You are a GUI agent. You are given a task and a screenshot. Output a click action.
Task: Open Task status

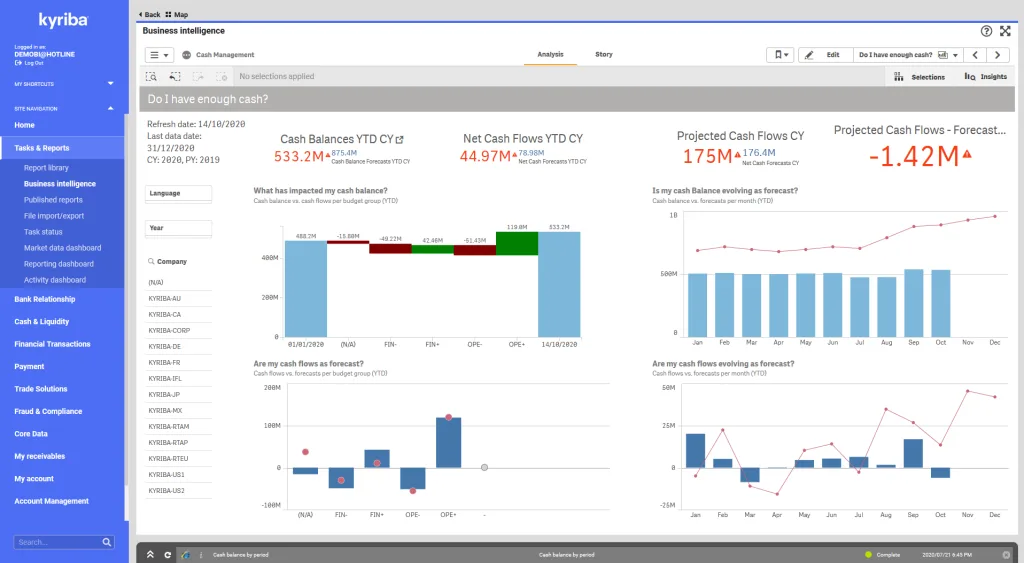43,232
